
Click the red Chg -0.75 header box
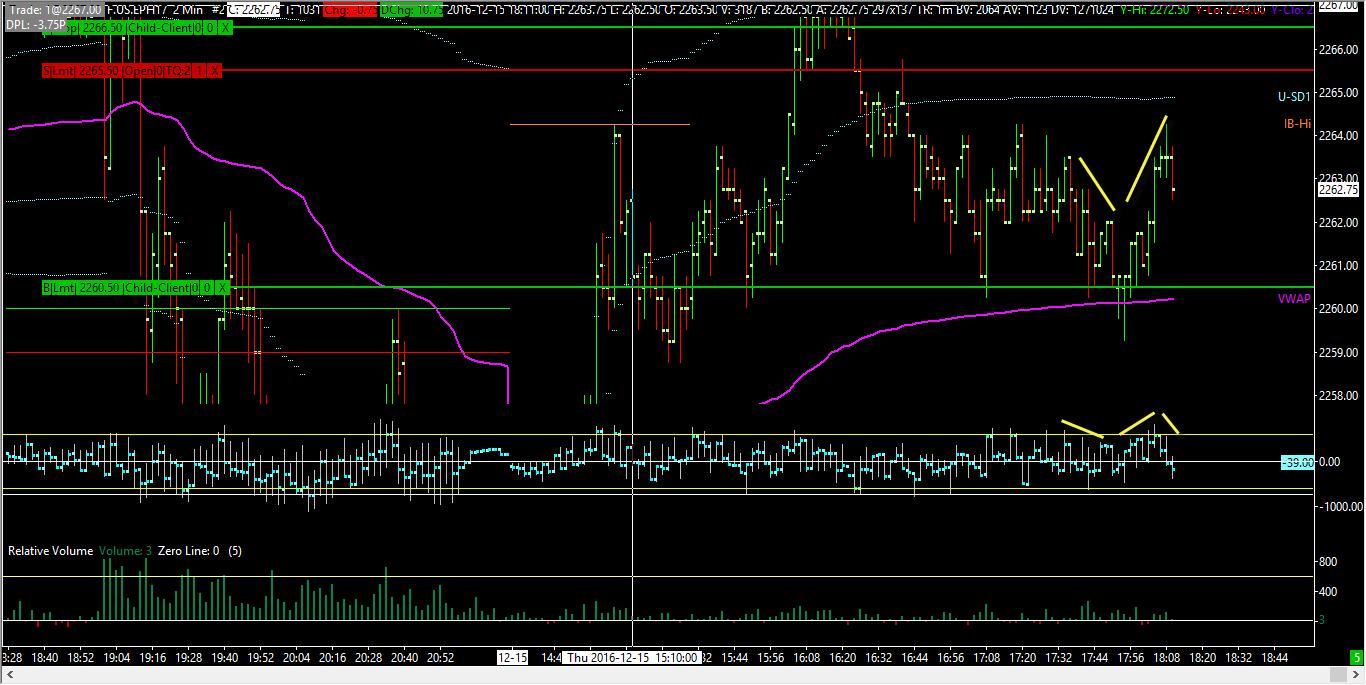350,10
